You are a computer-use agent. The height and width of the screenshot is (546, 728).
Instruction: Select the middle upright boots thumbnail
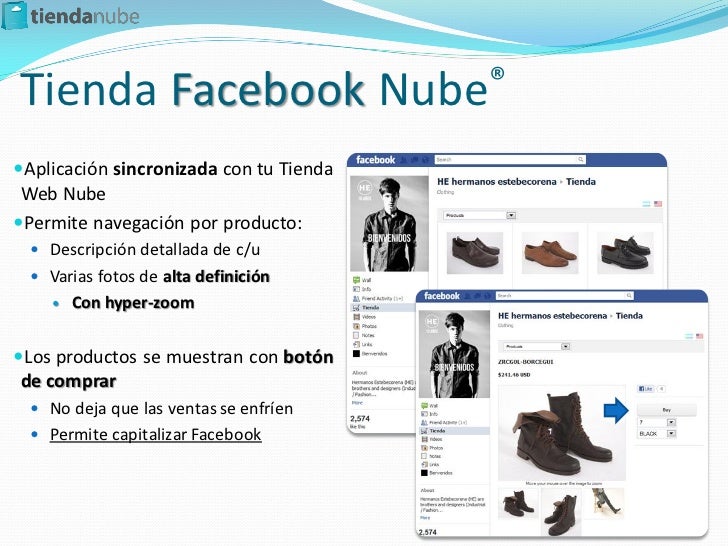click(561, 513)
